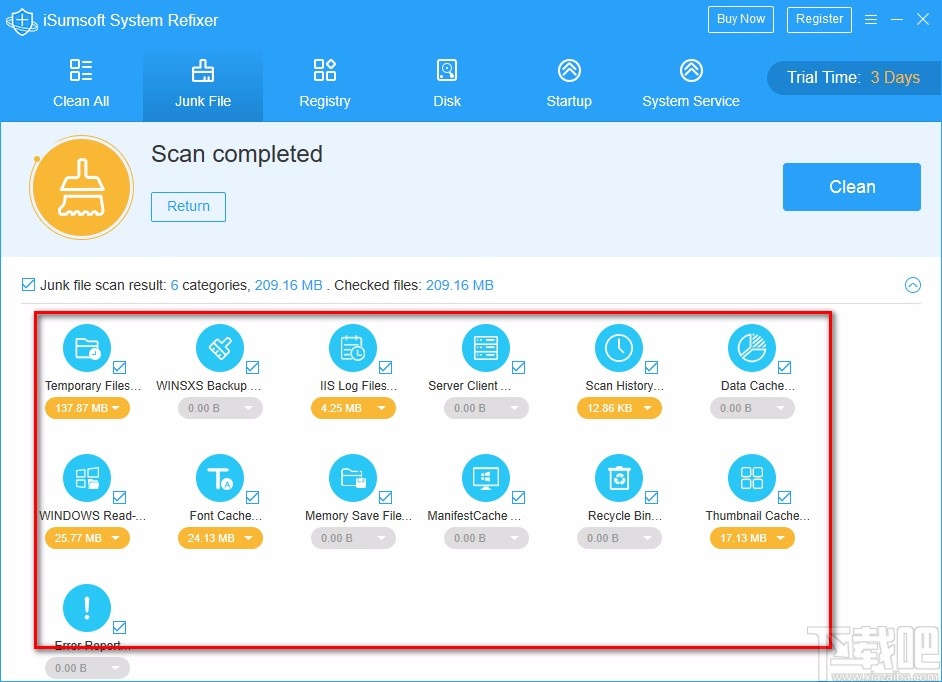Open the hamburger menu icon
The width and height of the screenshot is (942, 682).
pyautogui.click(x=871, y=20)
